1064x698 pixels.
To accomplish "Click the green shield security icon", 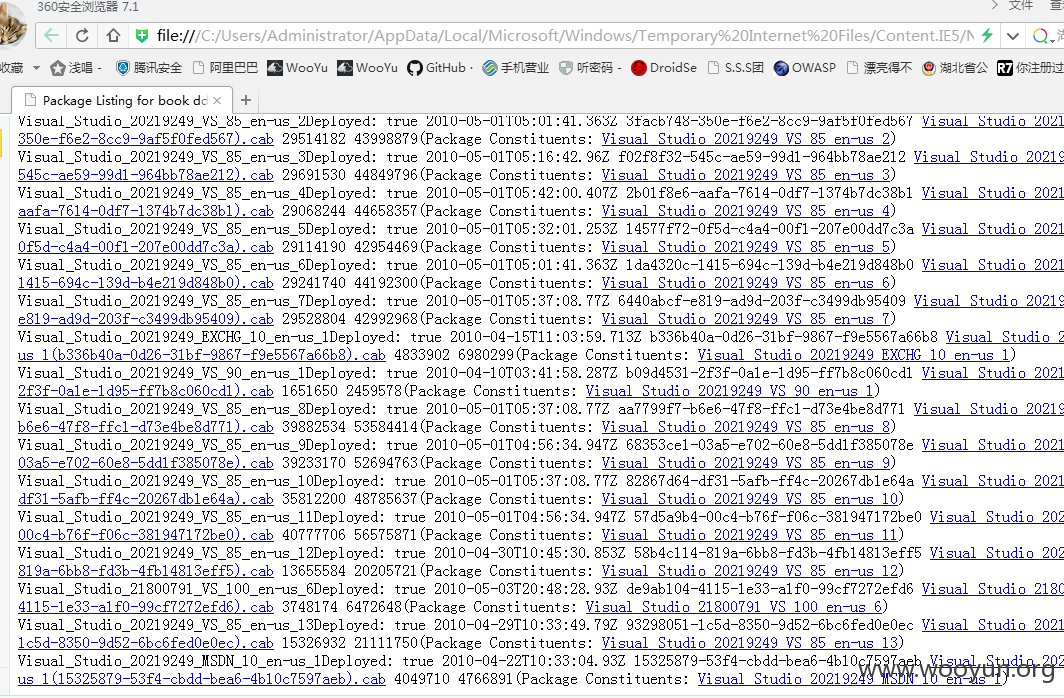I will point(142,35).
